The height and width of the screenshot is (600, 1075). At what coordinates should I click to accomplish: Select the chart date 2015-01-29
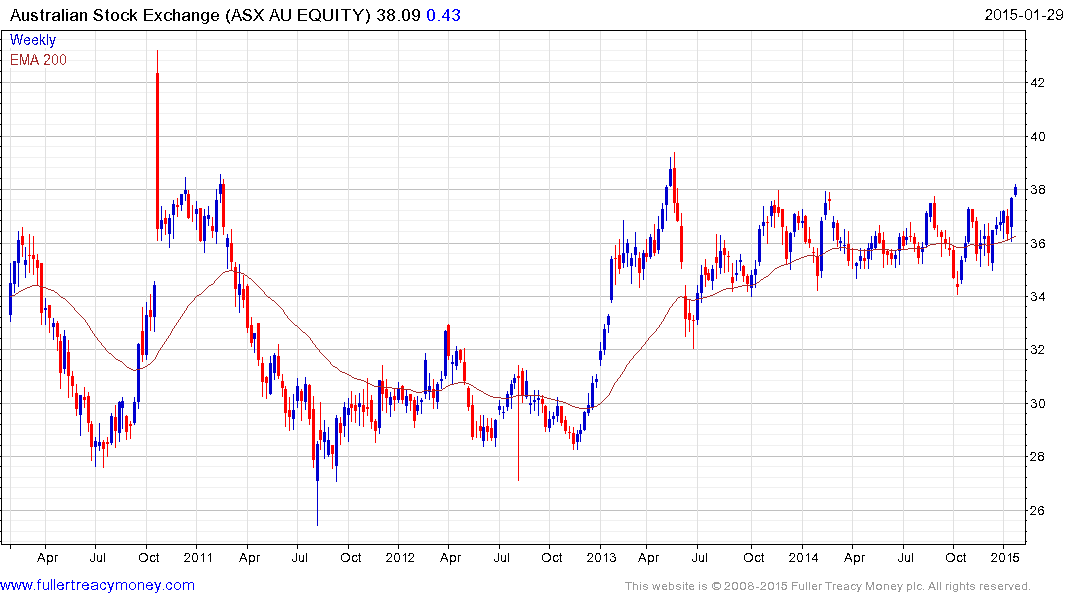pyautogui.click(x=1024, y=15)
